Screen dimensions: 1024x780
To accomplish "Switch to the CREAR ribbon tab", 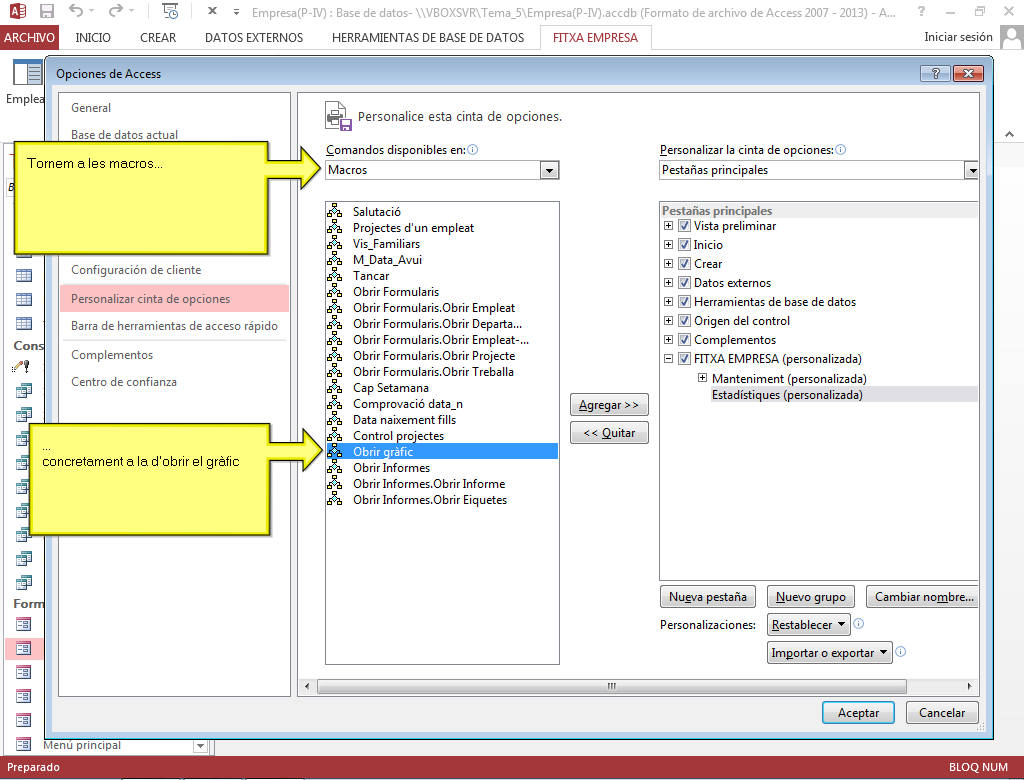I will click(158, 38).
